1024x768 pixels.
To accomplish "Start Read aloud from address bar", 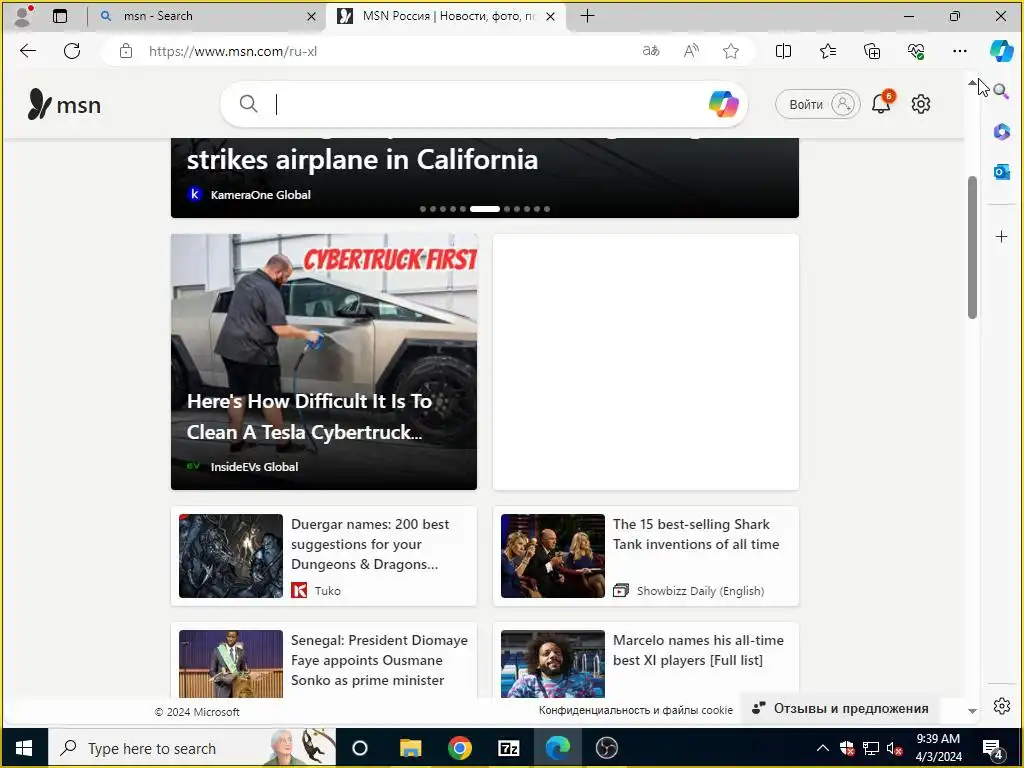I will (x=691, y=51).
